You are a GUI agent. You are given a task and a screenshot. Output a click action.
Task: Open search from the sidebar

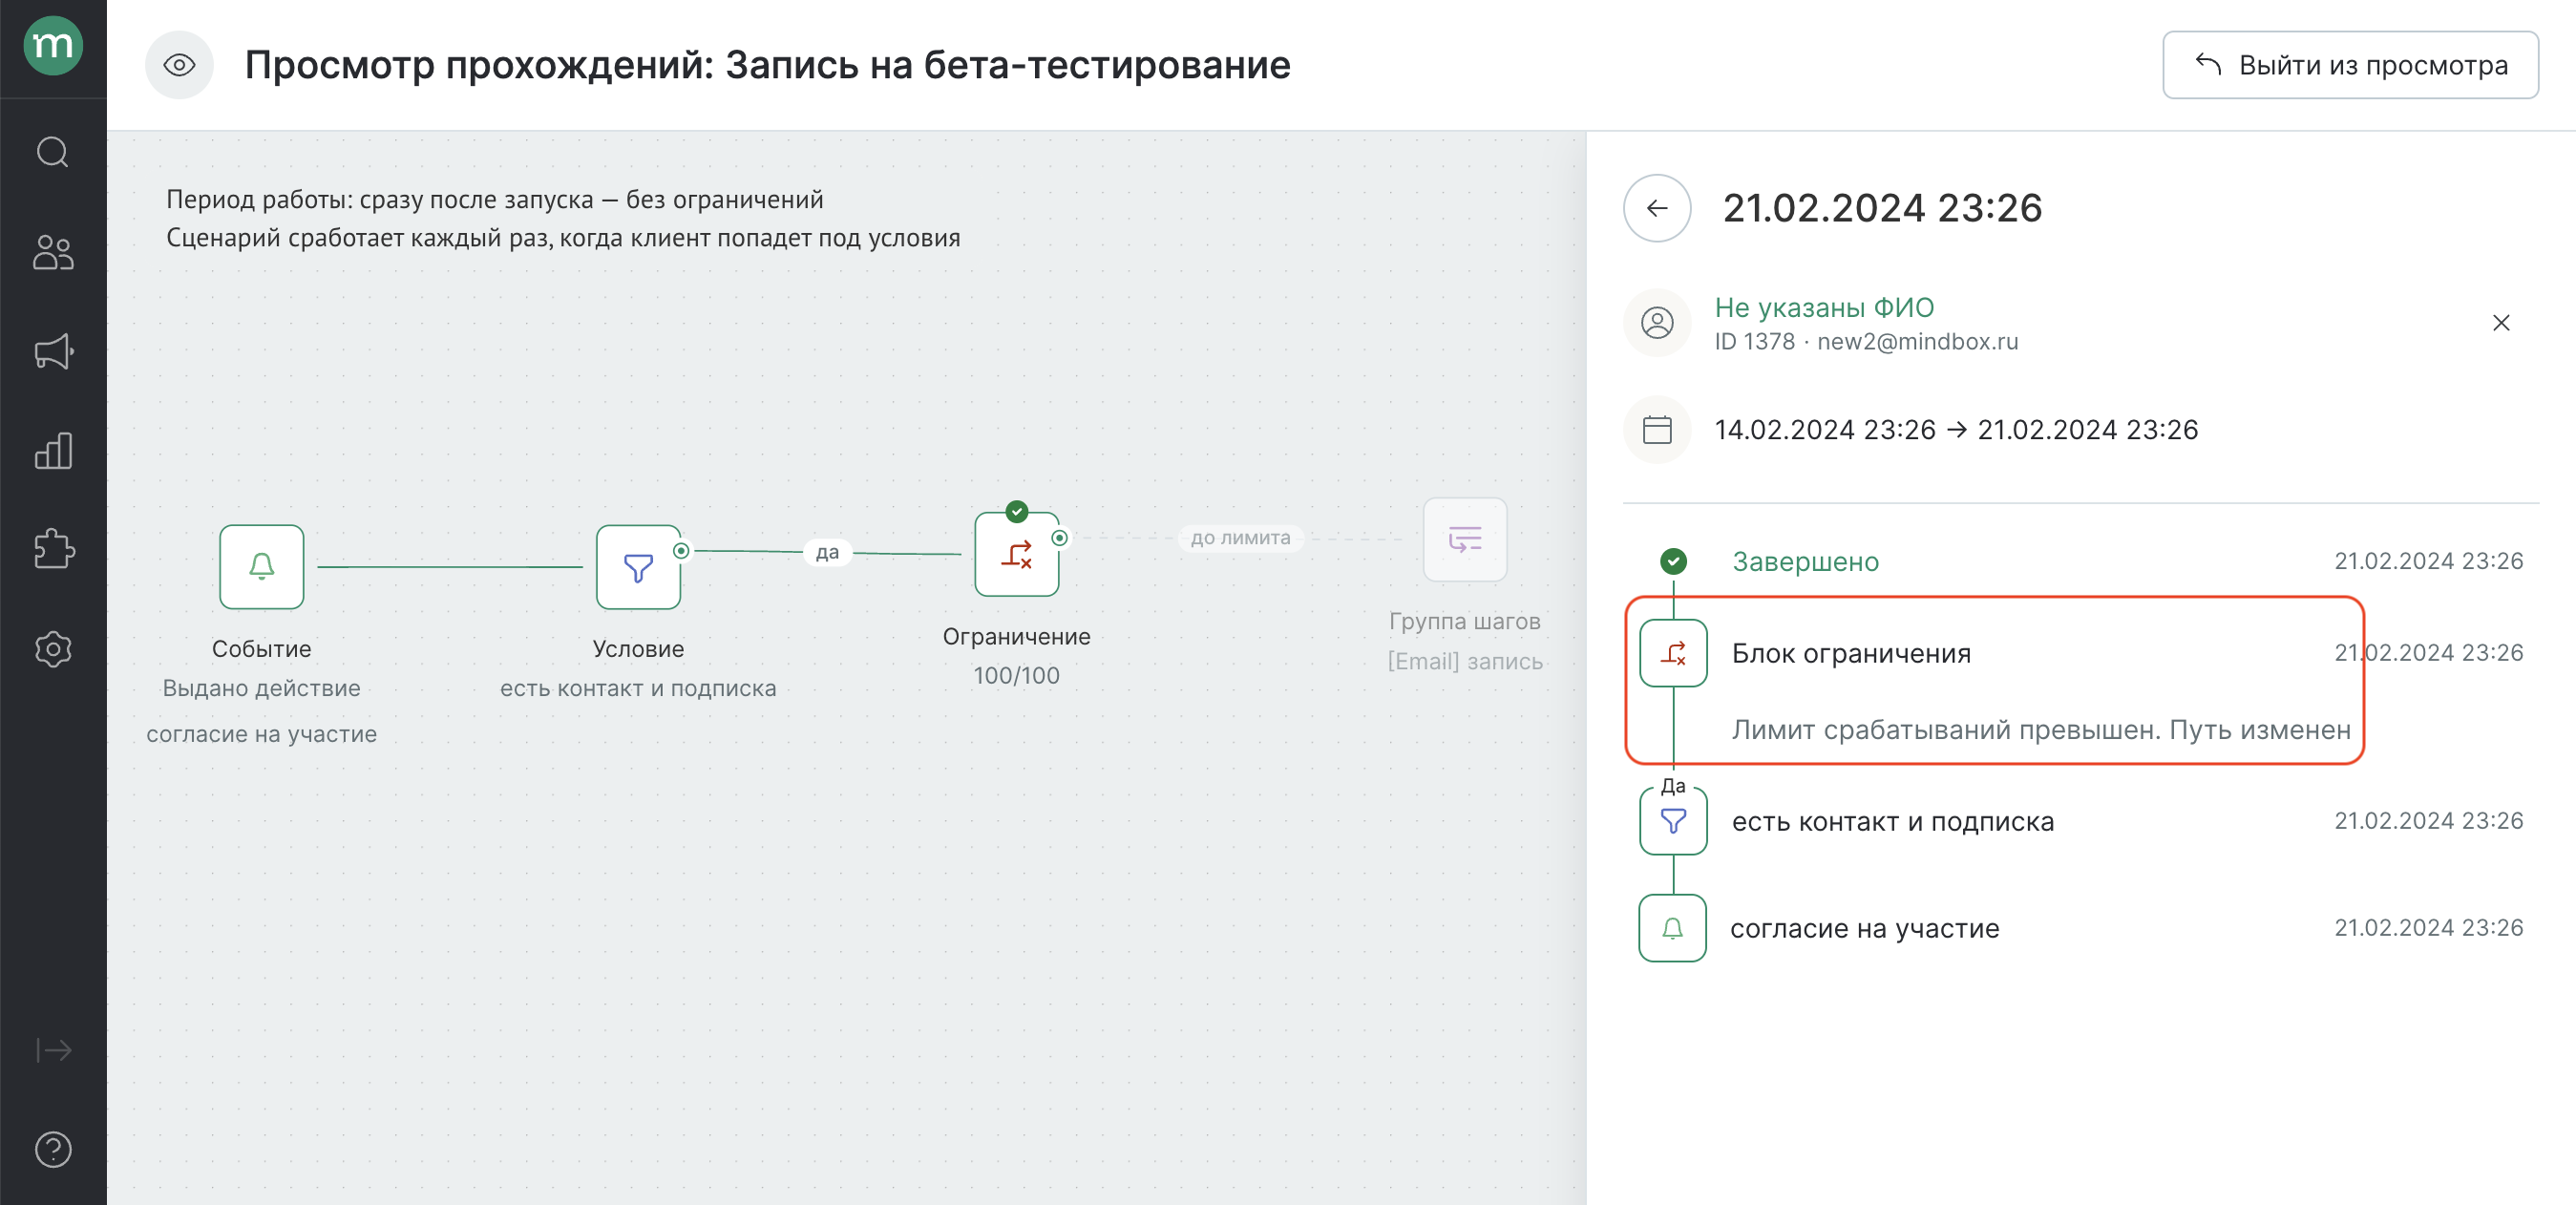click(53, 152)
